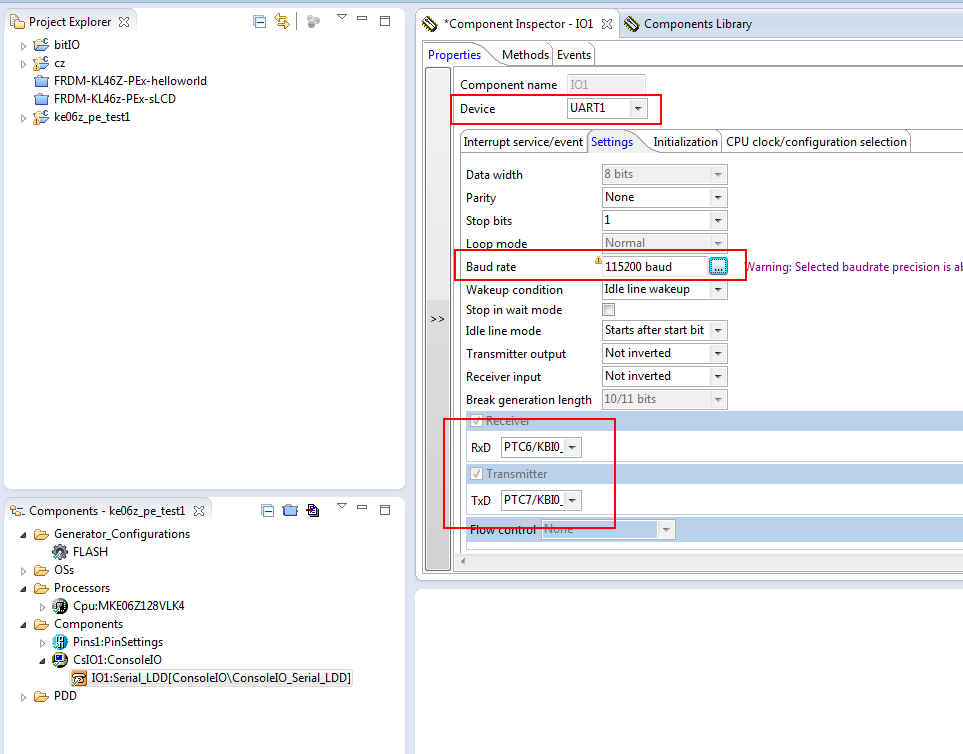Collapse the Processors folder
This screenshot has width=963, height=754.
tap(23, 589)
